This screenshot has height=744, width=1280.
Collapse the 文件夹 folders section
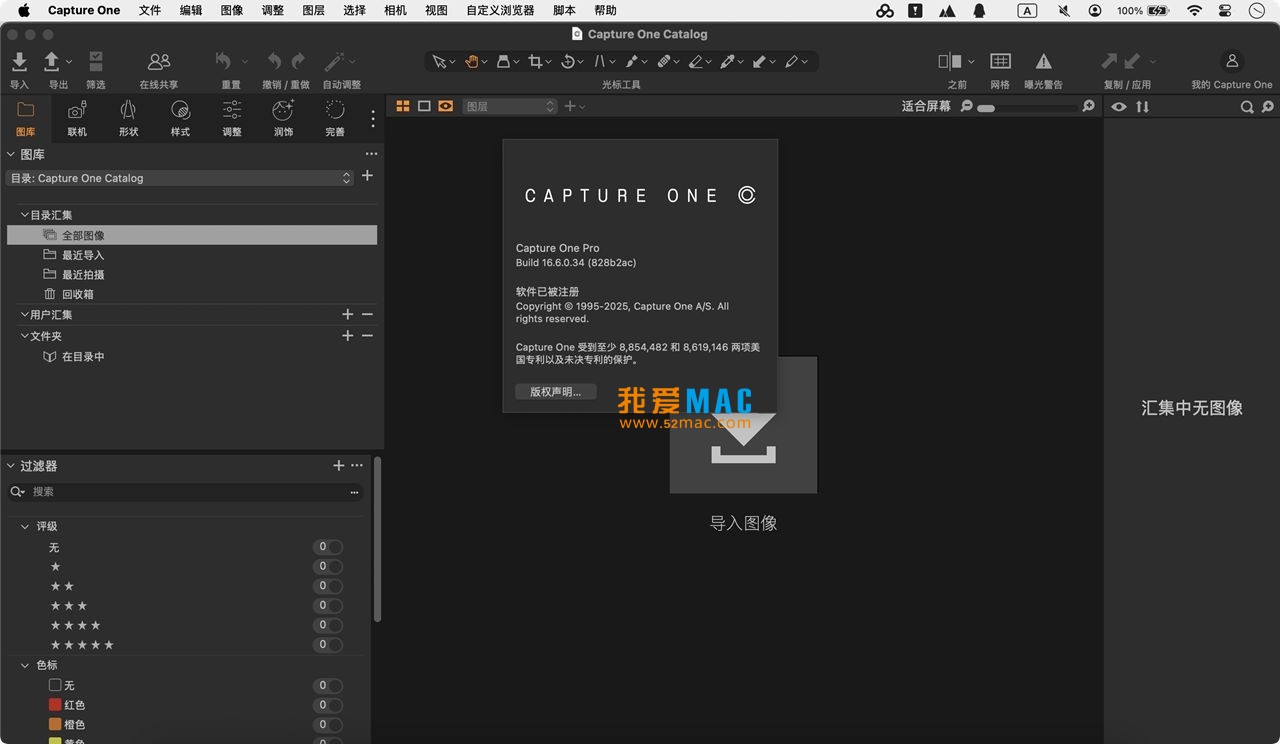point(23,336)
